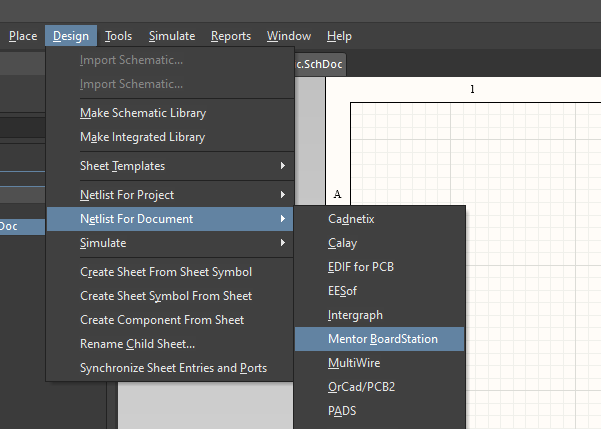Select PADS netlist format
The width and height of the screenshot is (601, 429).
[x=379, y=411]
